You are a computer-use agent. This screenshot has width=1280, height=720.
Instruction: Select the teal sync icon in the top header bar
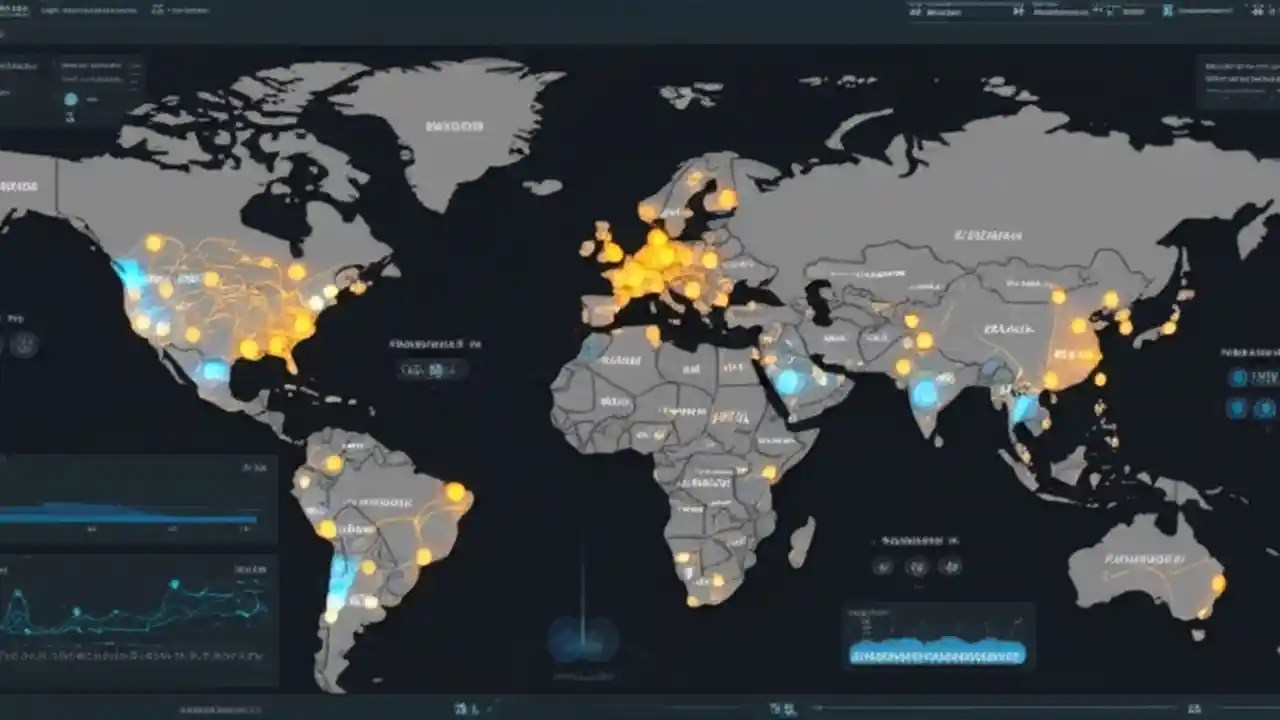[1168, 10]
